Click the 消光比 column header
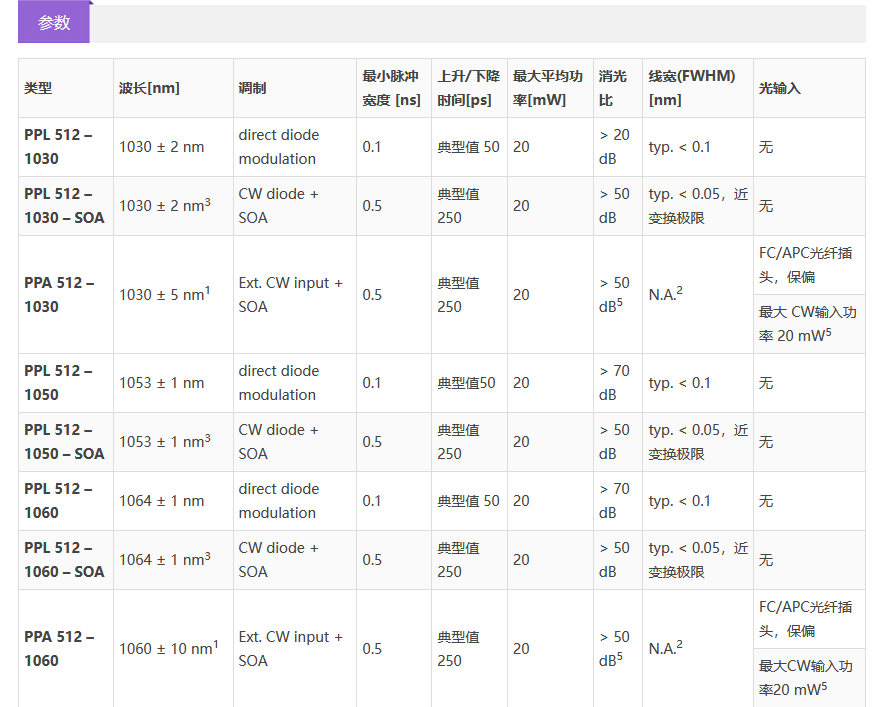Image resolution: width=891 pixels, height=707 pixels. pos(613,88)
